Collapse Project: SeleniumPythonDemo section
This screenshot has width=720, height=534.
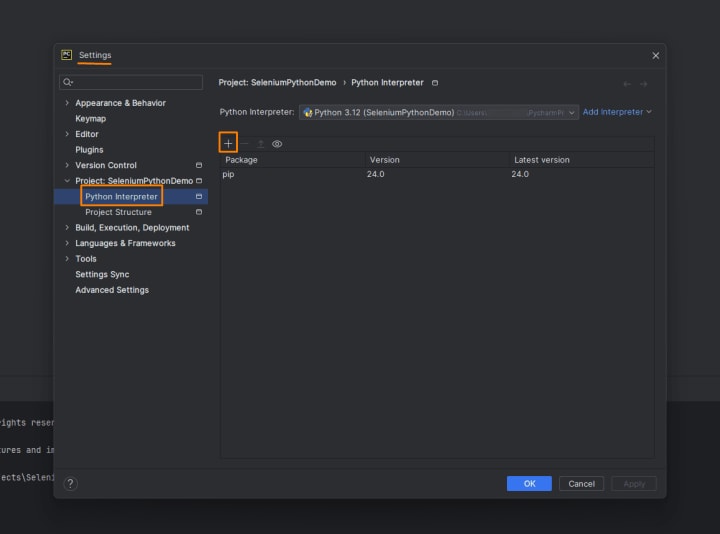[x=67, y=180]
